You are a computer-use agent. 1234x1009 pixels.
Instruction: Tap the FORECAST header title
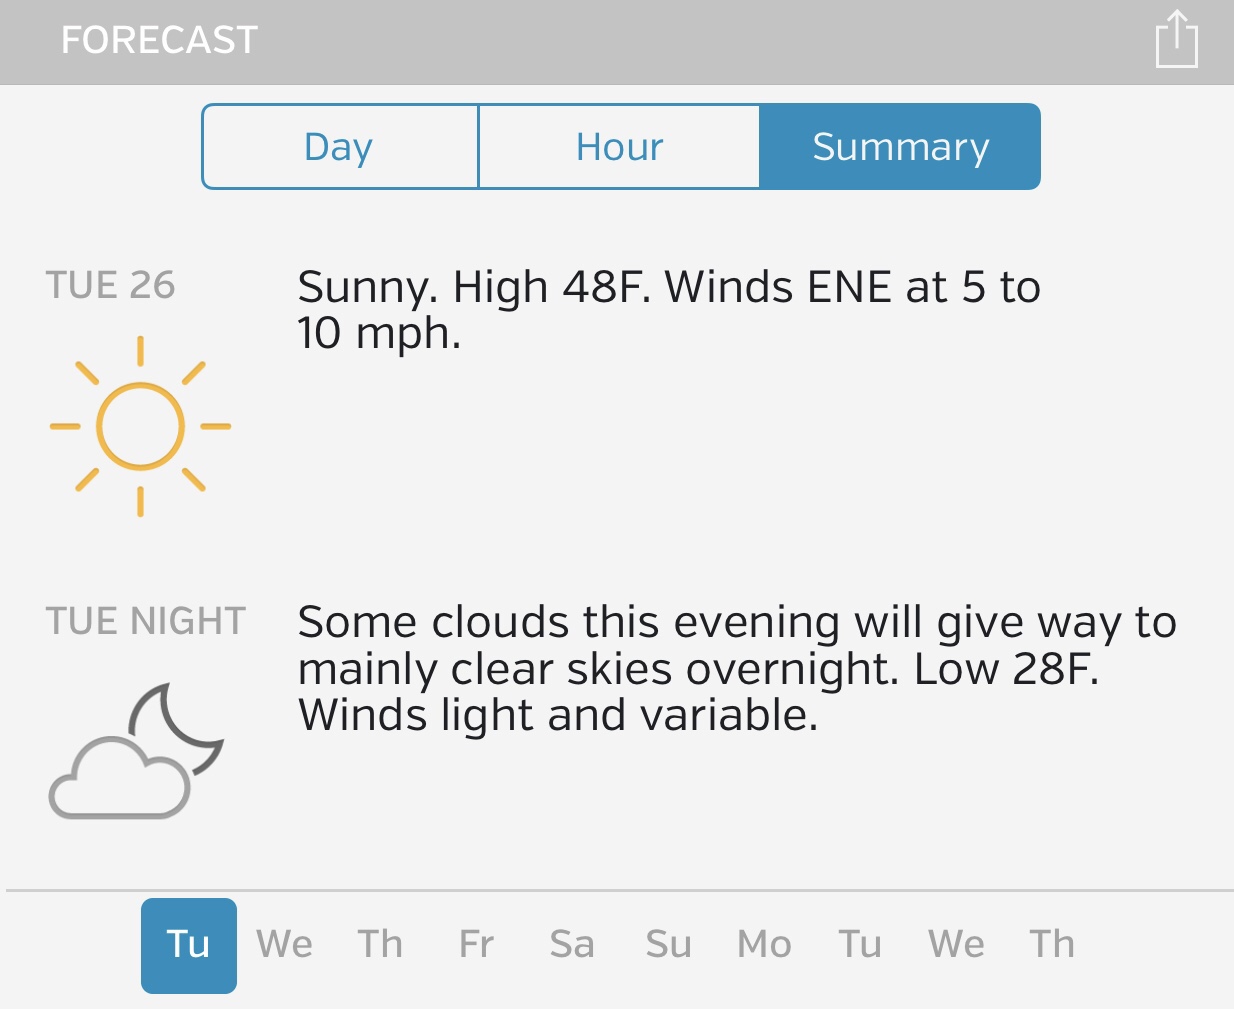point(159,40)
